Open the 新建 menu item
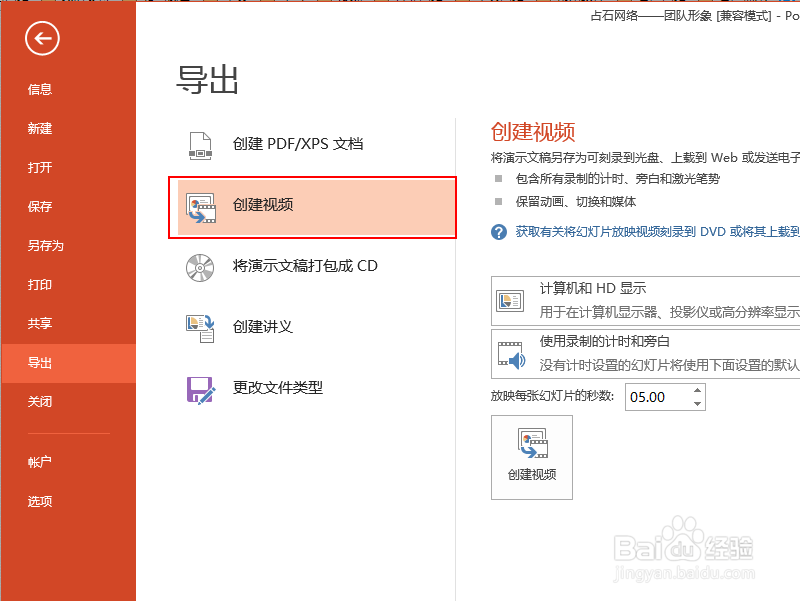 click(x=40, y=128)
